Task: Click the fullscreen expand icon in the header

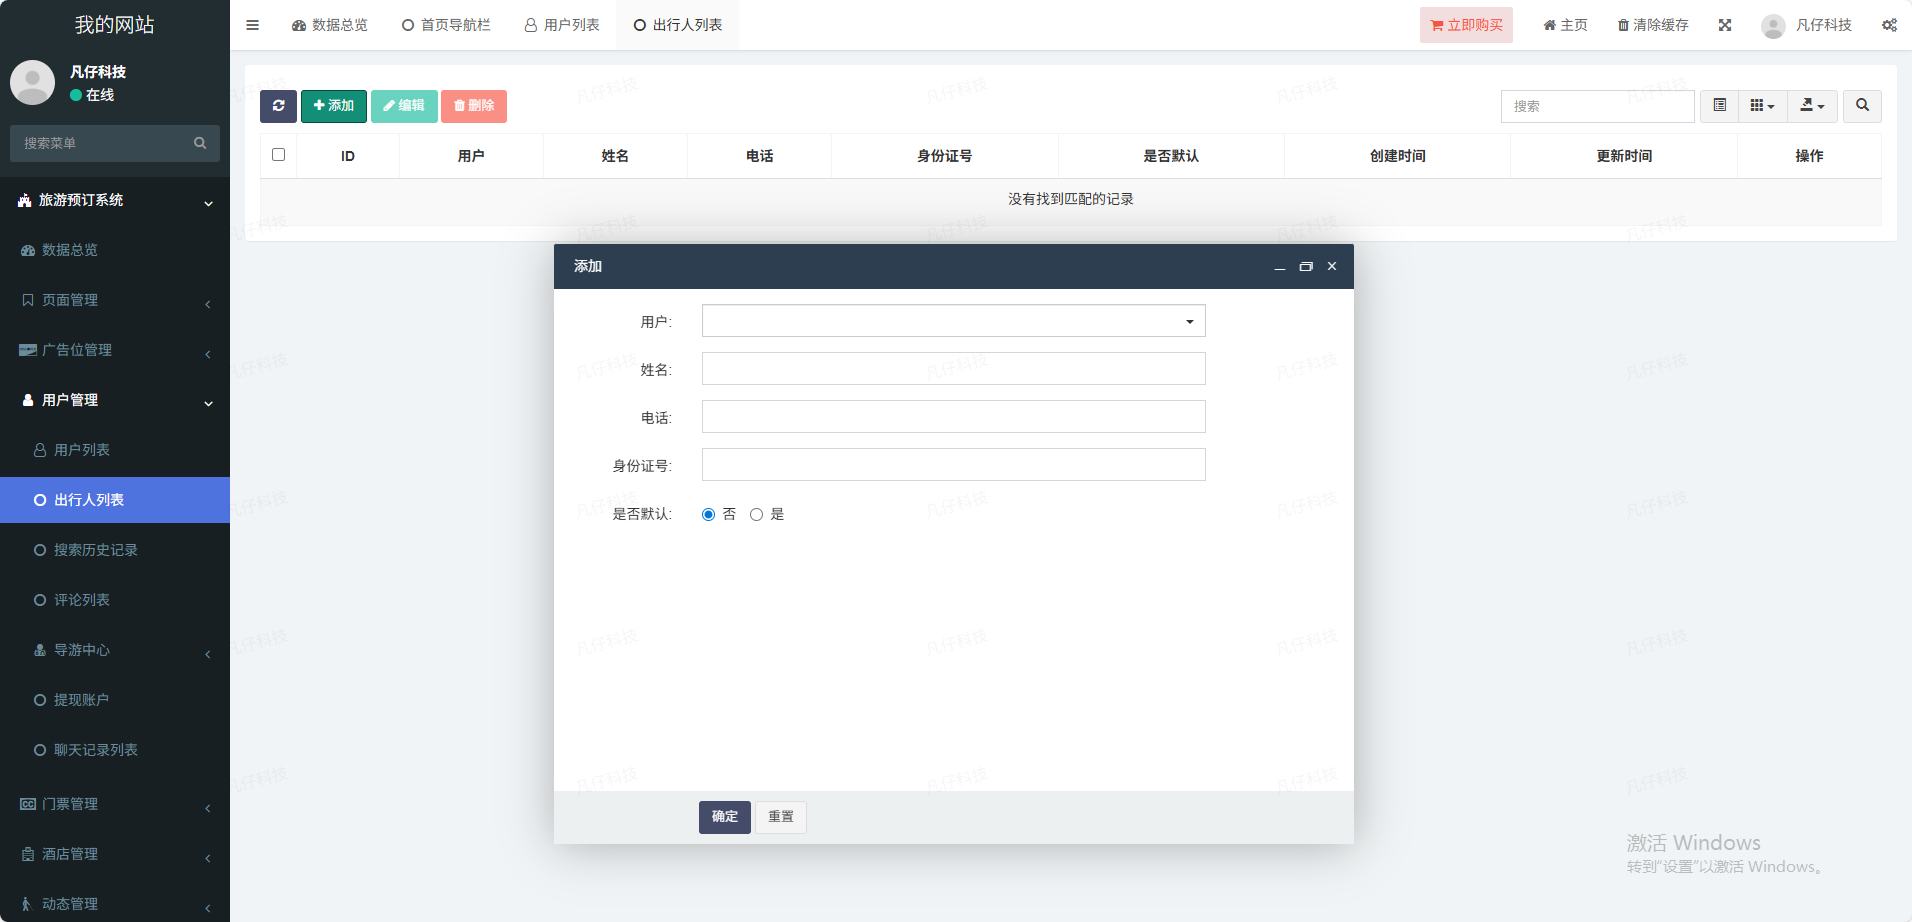Action: 1725,25
